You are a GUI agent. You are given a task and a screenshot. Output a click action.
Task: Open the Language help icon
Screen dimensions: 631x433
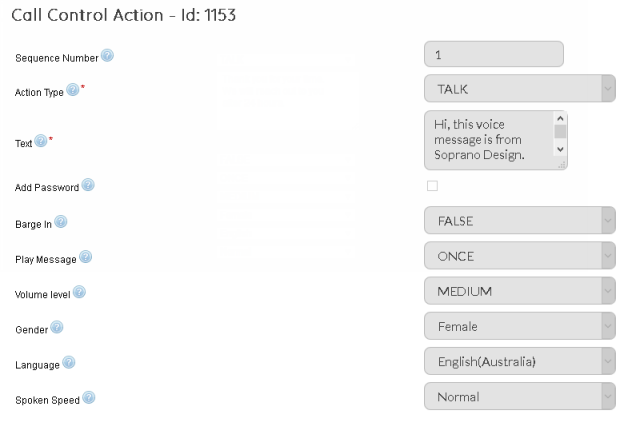(x=69, y=363)
